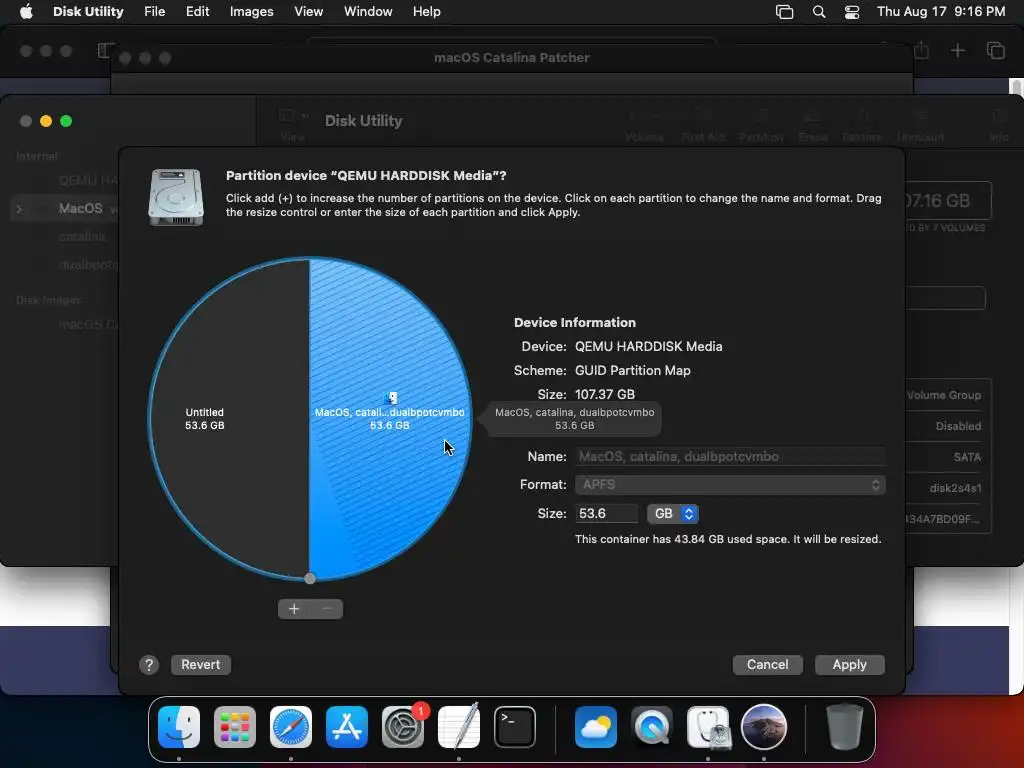Click Erase in Disk Utility toolbar
The image size is (1024, 768).
812,126
